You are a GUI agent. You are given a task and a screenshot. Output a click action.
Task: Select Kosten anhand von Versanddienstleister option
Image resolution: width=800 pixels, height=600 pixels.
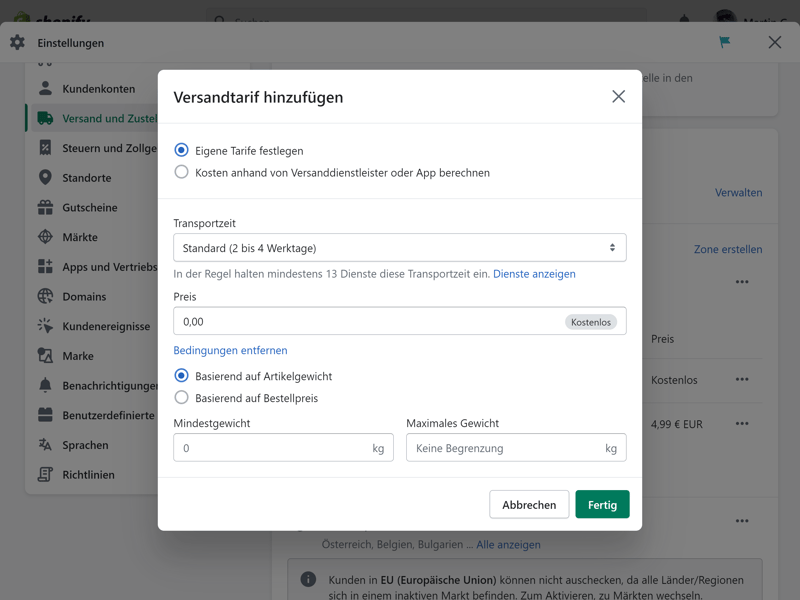click(181, 172)
